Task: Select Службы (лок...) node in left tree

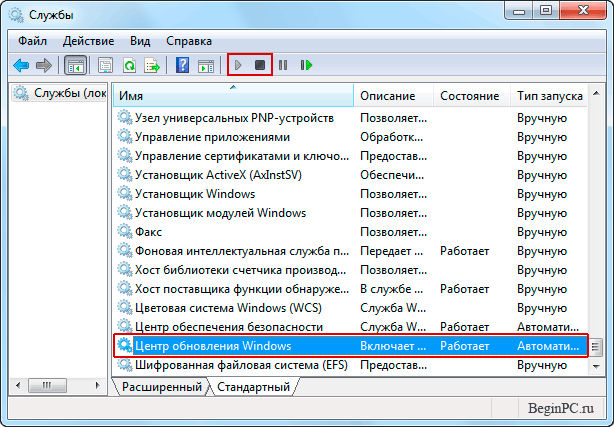Action: (59, 93)
